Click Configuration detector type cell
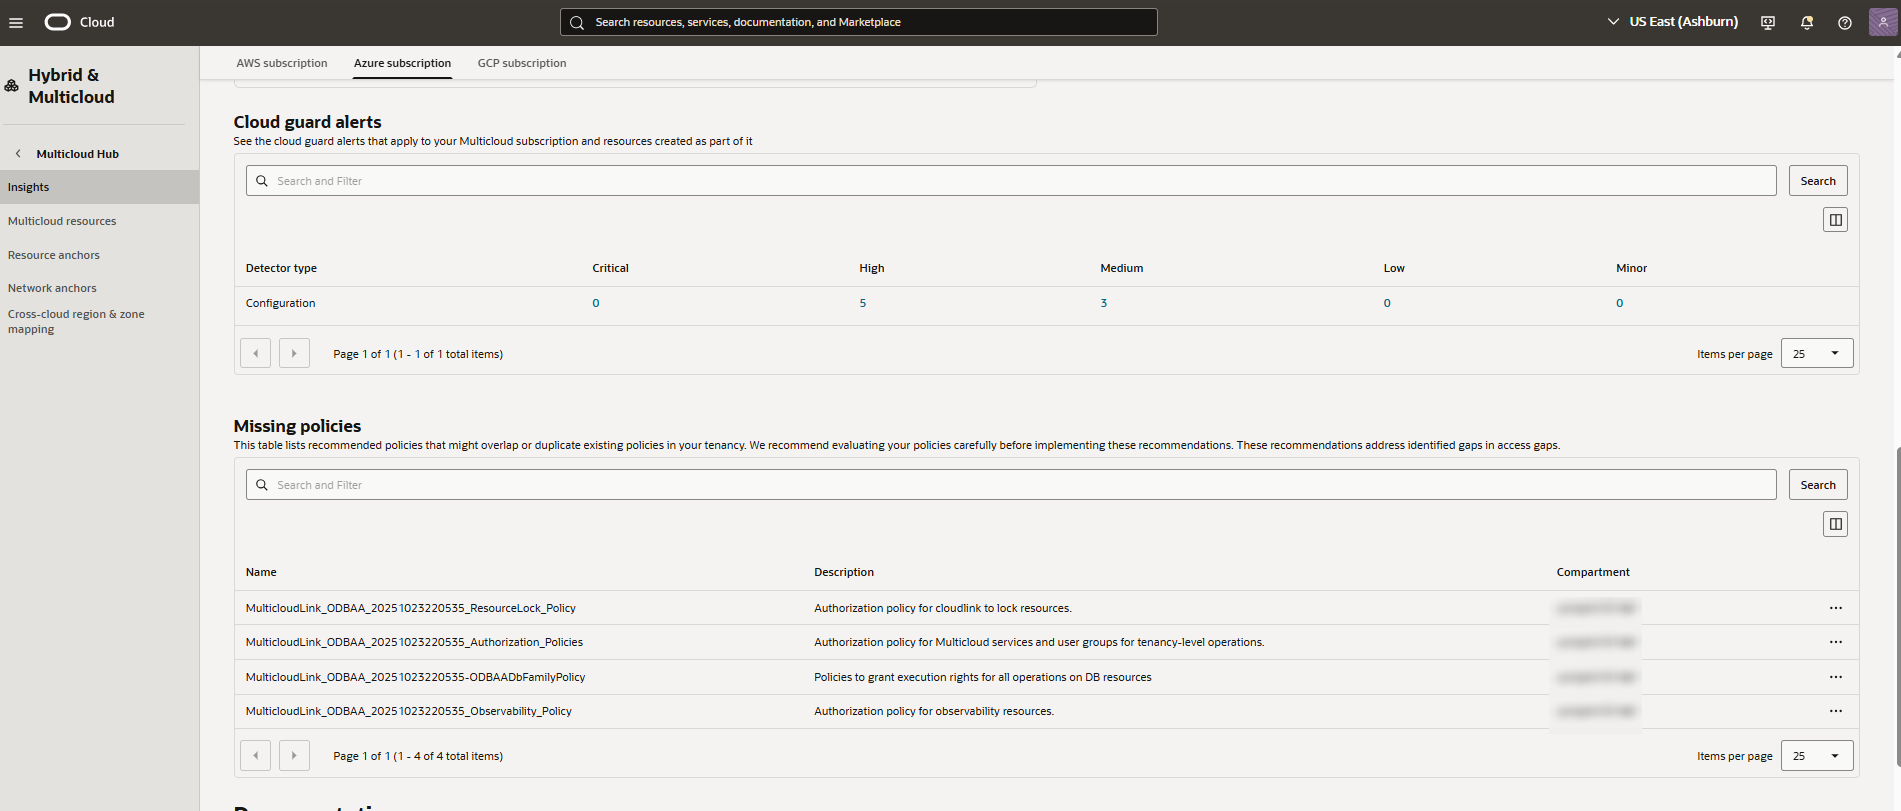The height and width of the screenshot is (811, 1901). point(281,303)
